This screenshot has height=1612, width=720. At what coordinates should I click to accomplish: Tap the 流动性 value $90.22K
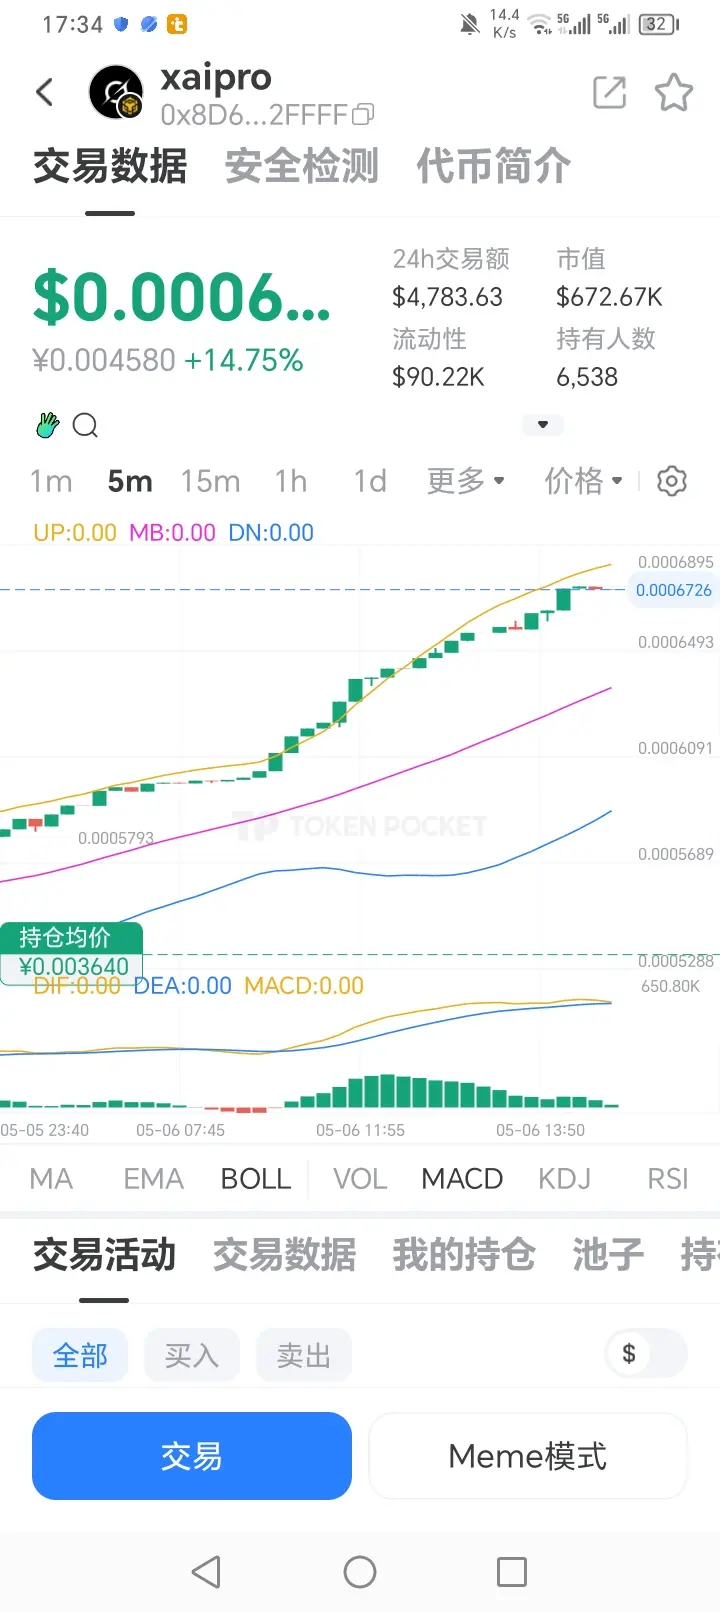438,377
